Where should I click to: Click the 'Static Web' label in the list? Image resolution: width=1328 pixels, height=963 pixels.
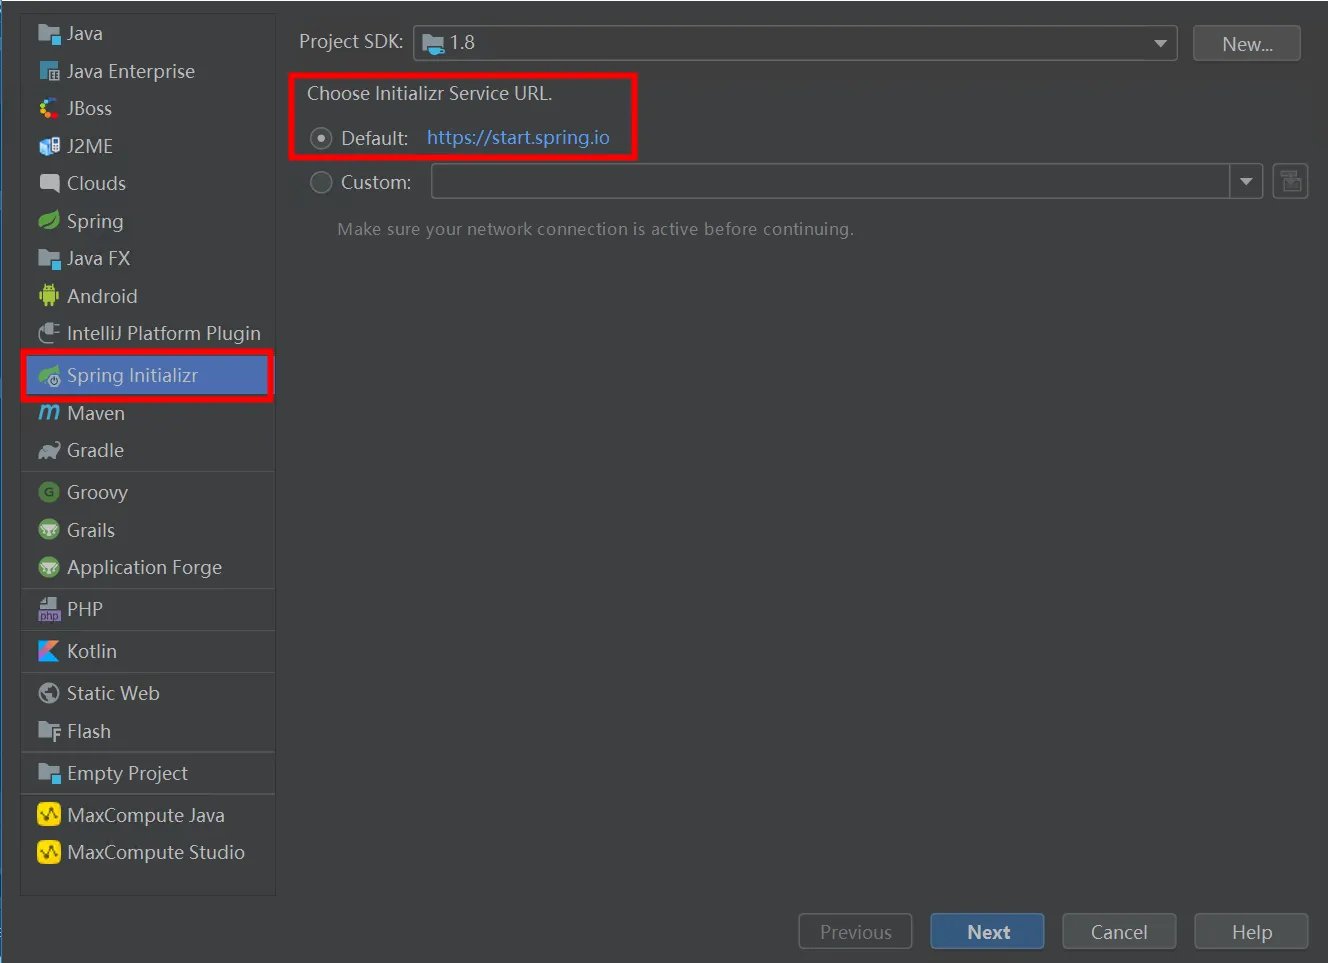click(x=113, y=693)
